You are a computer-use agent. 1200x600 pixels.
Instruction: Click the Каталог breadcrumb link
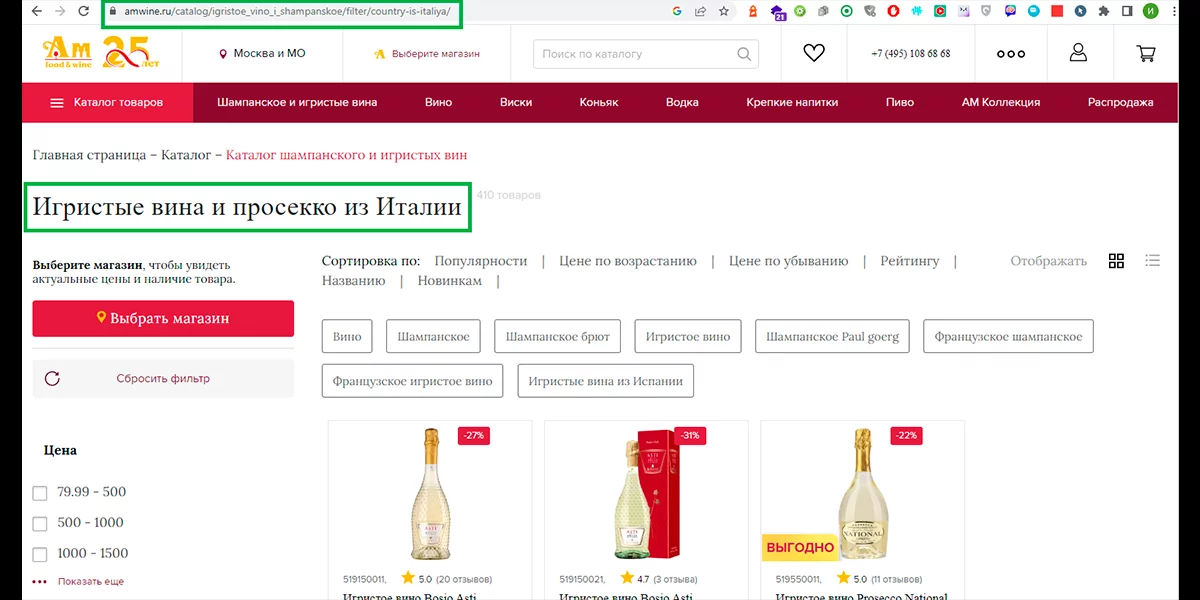click(x=186, y=155)
